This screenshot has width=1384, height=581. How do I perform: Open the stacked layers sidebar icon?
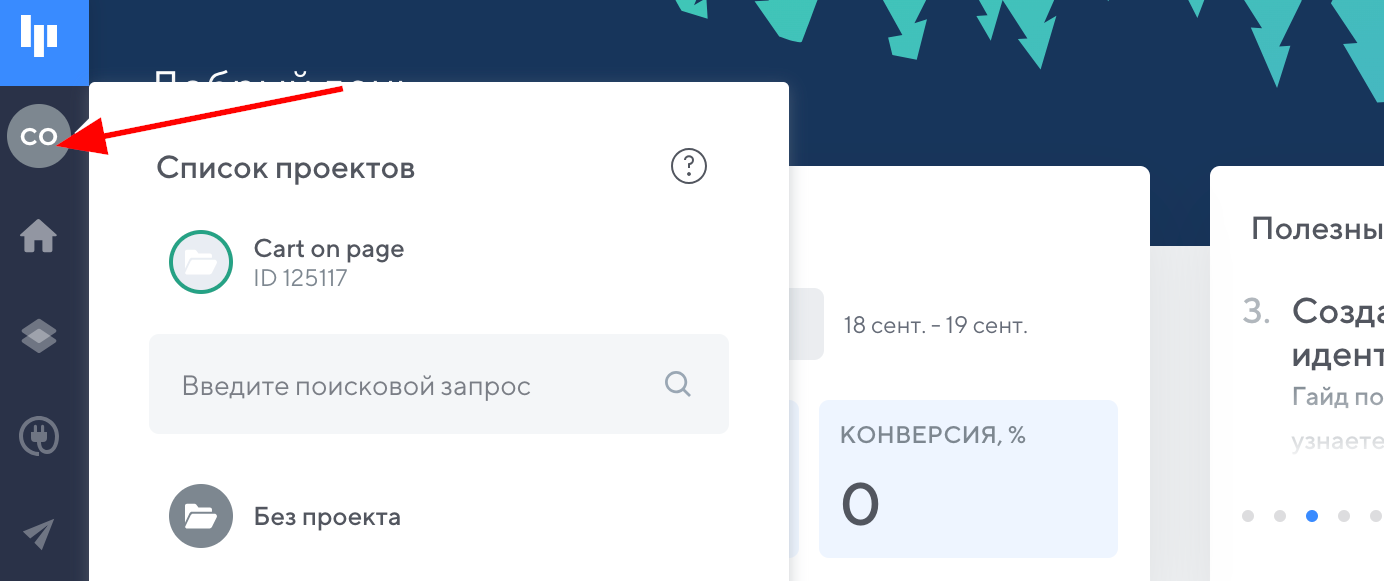pyautogui.click(x=39, y=337)
